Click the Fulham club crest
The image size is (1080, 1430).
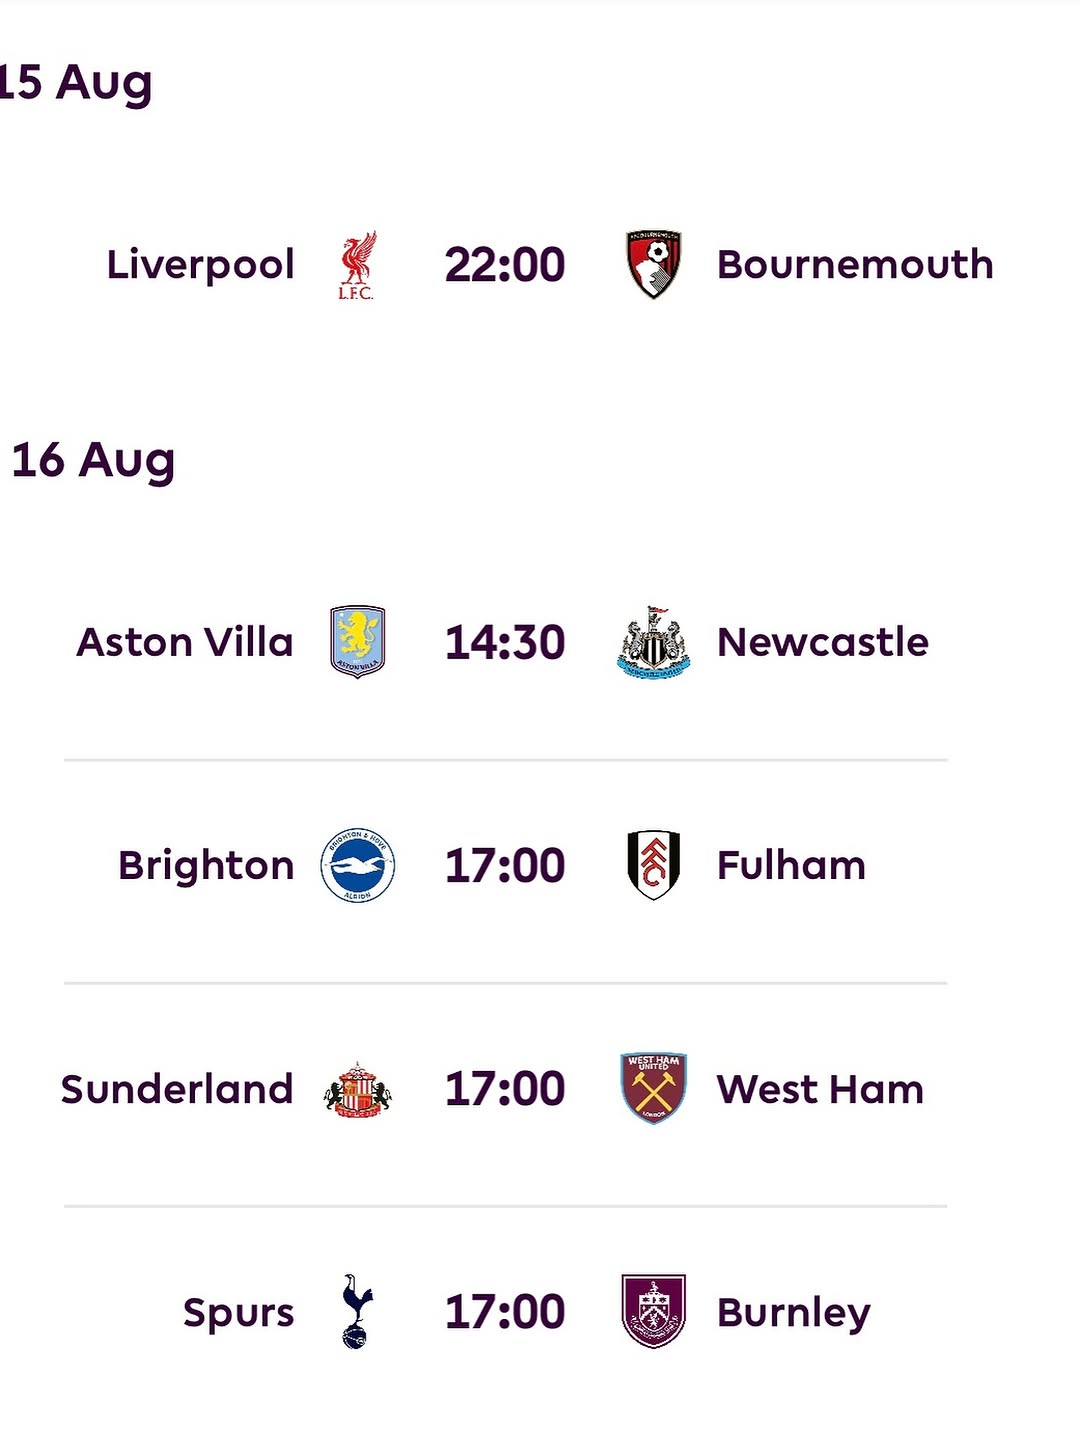pos(653,865)
